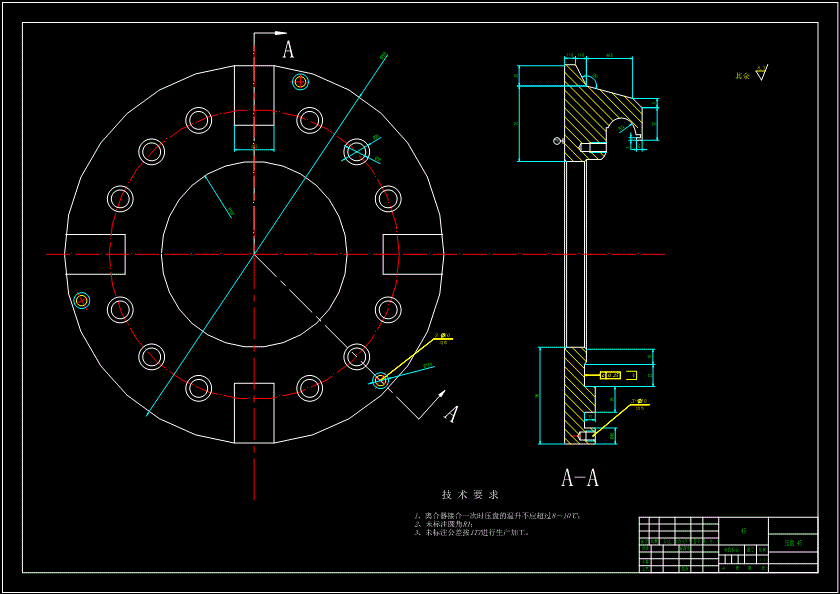Select the yellow hole callout text on section view
The width and height of the screenshot is (840, 594).
tap(639, 403)
